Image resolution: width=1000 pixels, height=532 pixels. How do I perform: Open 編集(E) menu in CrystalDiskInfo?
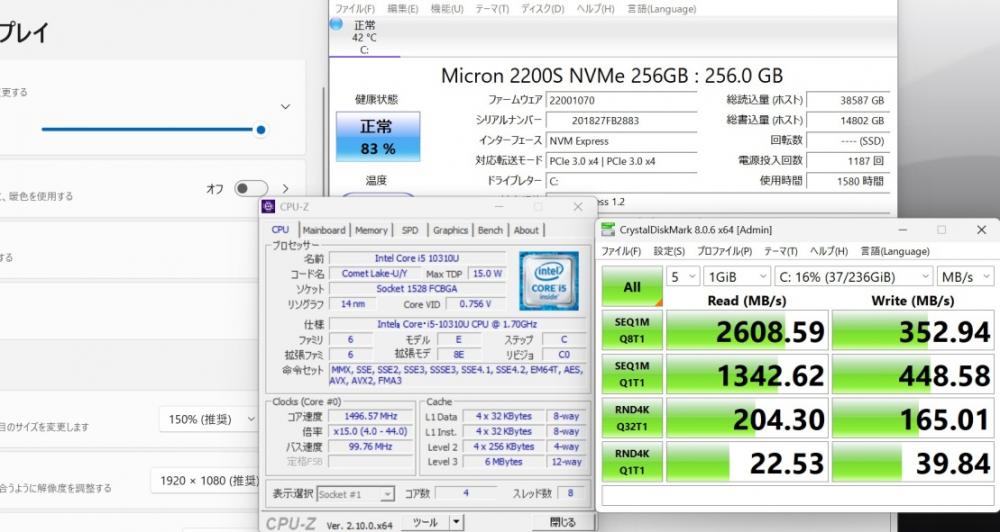[403, 9]
